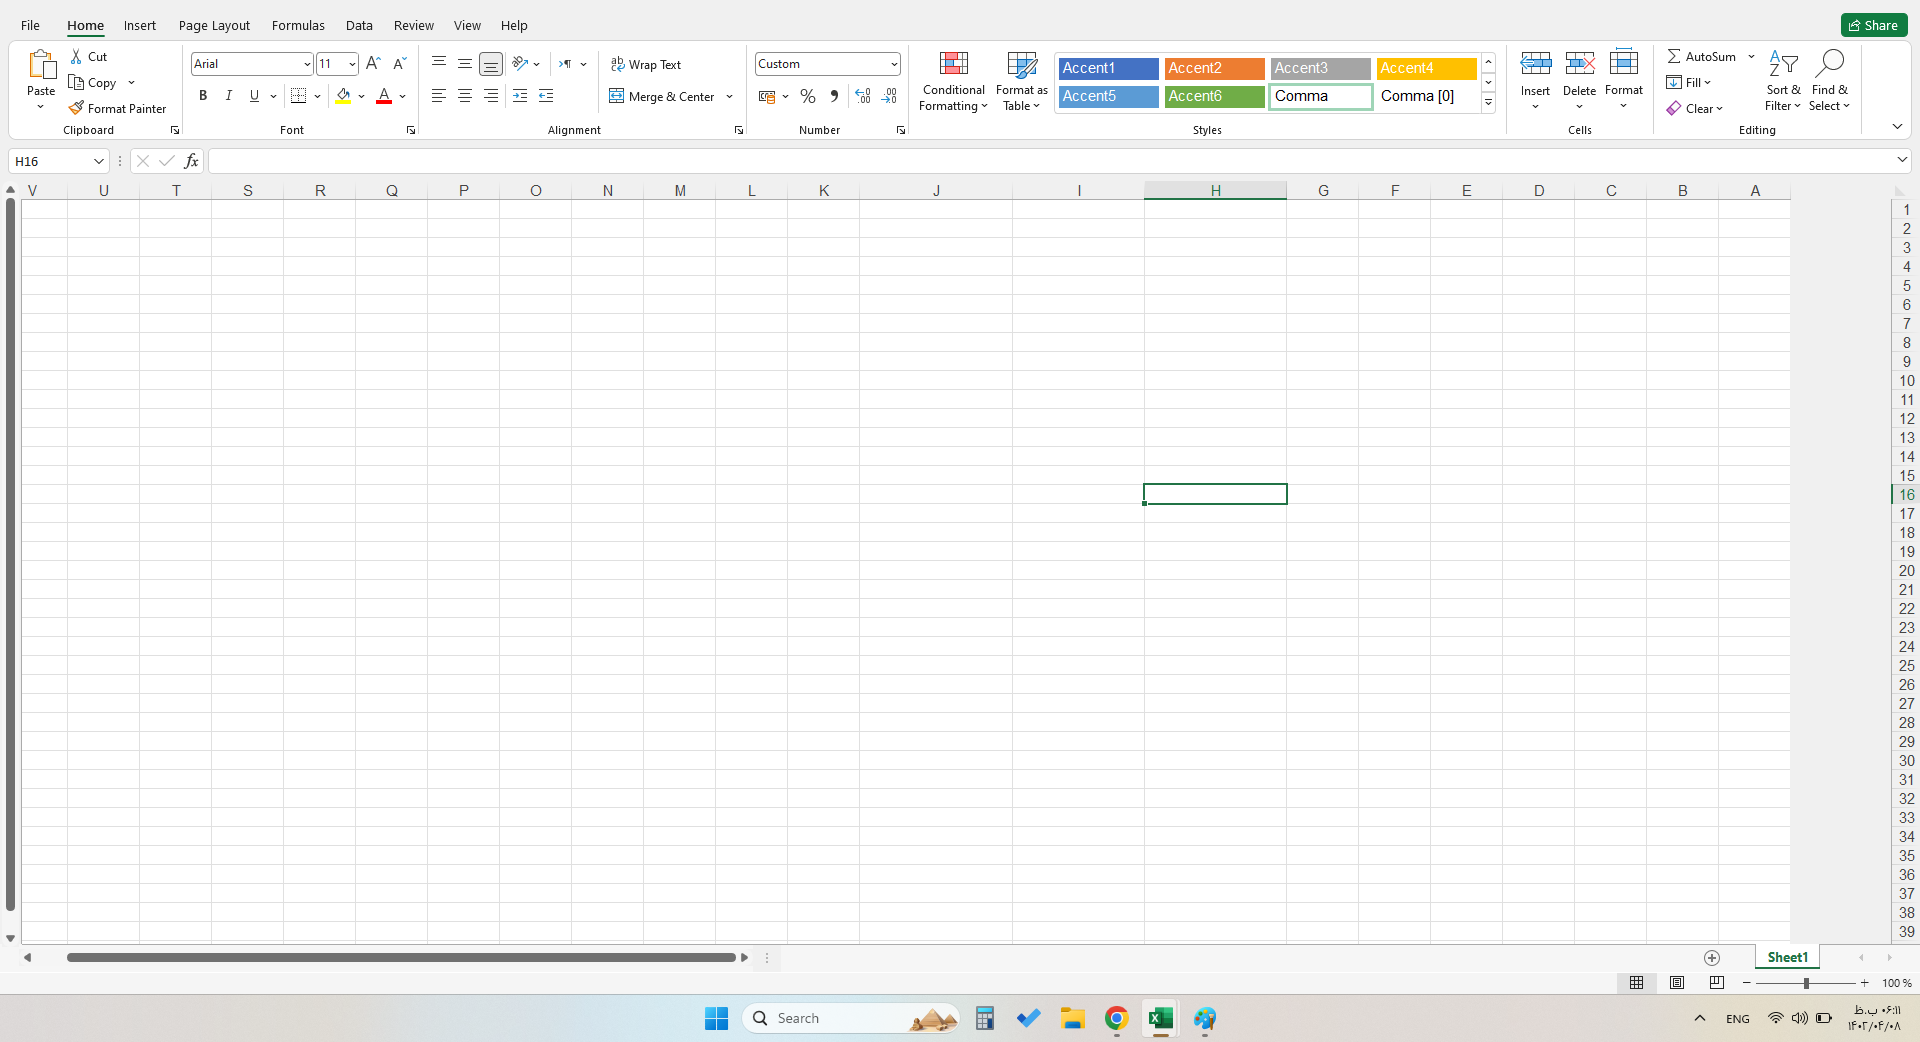Click the Copy button
The height and width of the screenshot is (1042, 1920).
click(x=92, y=83)
